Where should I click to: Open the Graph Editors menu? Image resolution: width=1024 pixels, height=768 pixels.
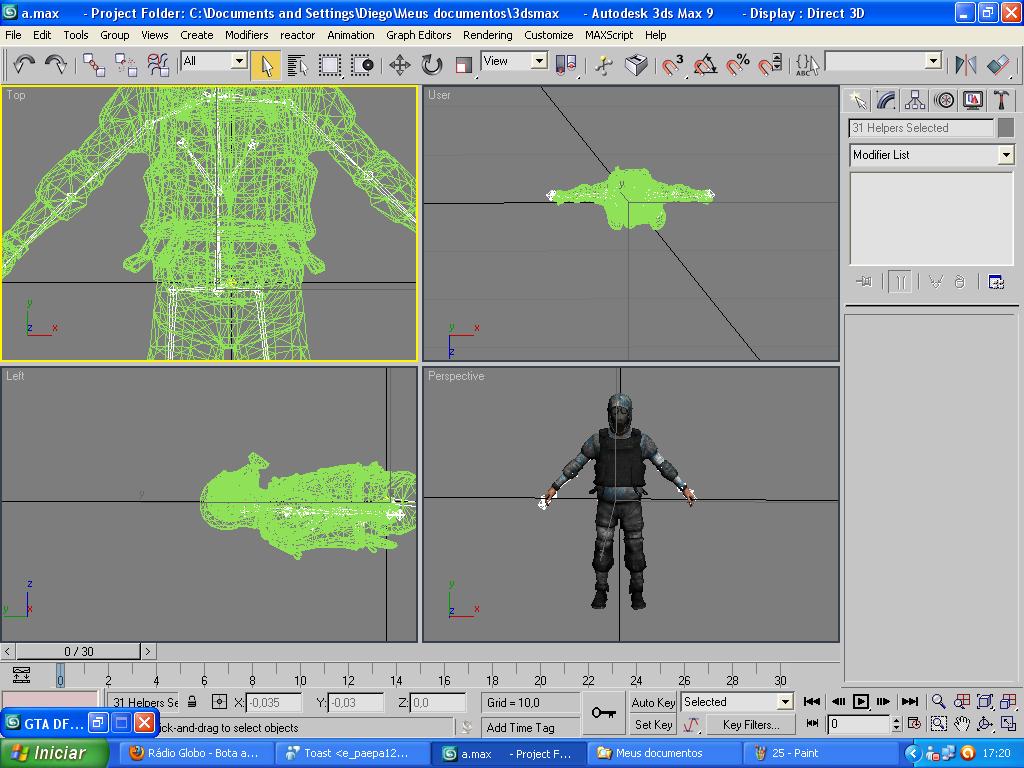tap(418, 35)
